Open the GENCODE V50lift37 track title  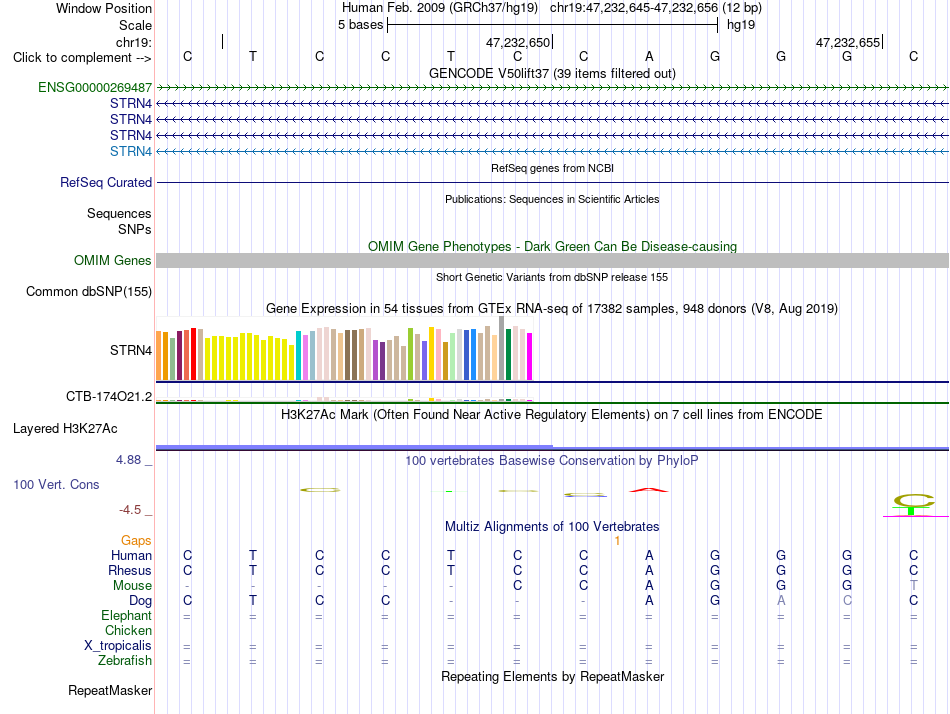coord(552,73)
